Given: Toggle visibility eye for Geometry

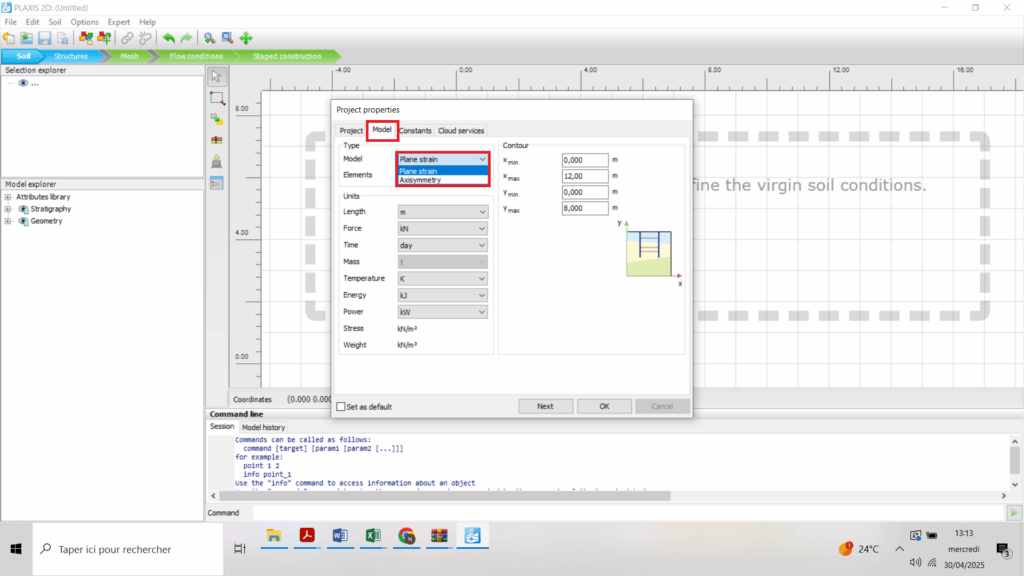Looking at the screenshot, I should click(24, 221).
